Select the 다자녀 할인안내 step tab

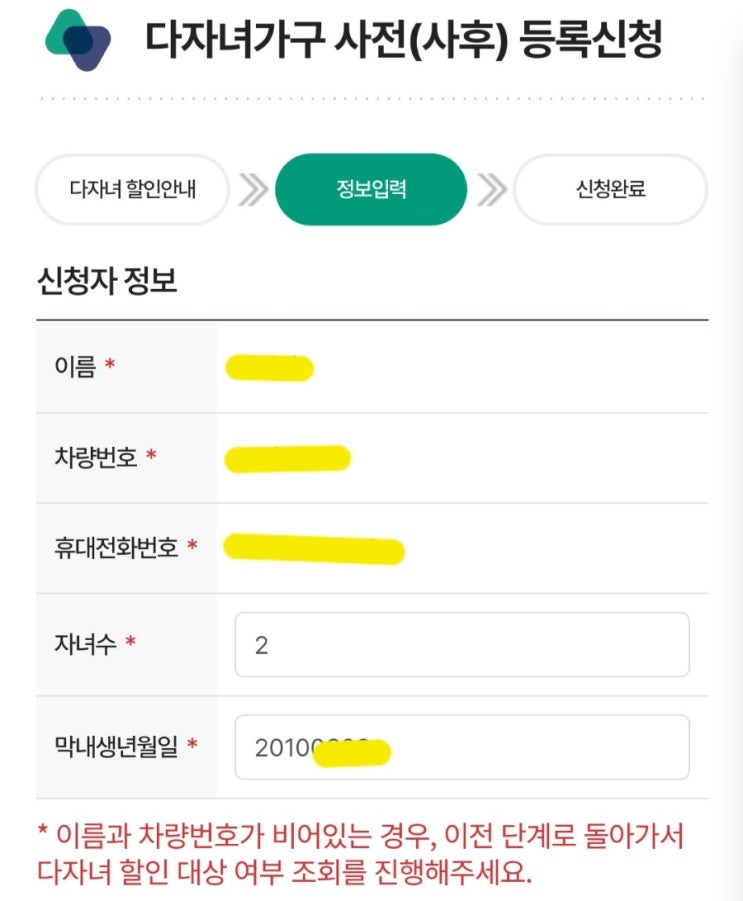coord(133,189)
